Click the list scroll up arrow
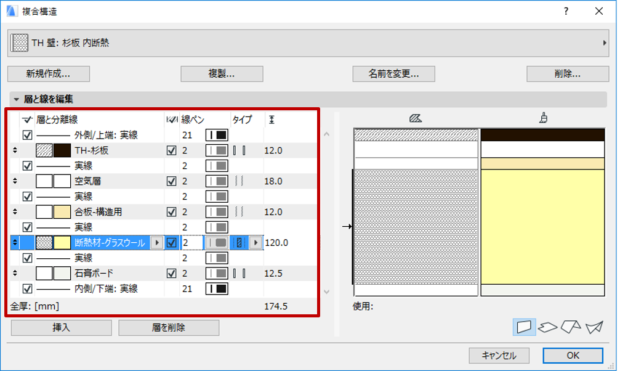Image resolution: width=620 pixels, height=371 pixels. (327, 134)
